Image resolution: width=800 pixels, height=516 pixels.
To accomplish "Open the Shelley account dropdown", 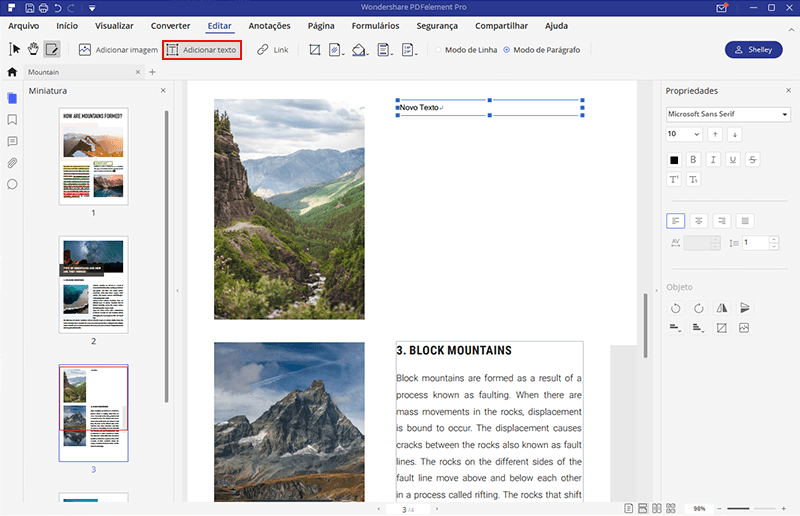I will (x=753, y=50).
